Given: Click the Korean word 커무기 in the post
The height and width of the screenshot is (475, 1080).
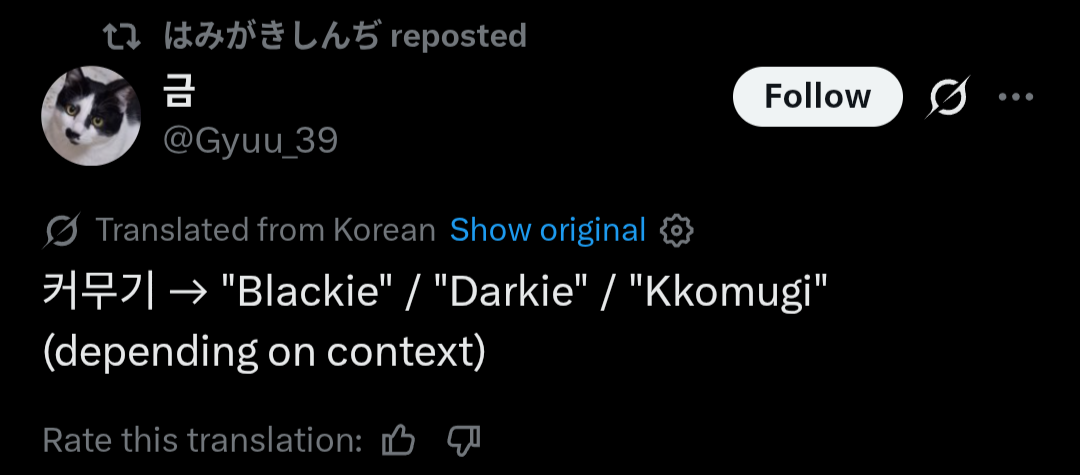Looking at the screenshot, I should 98,295.
